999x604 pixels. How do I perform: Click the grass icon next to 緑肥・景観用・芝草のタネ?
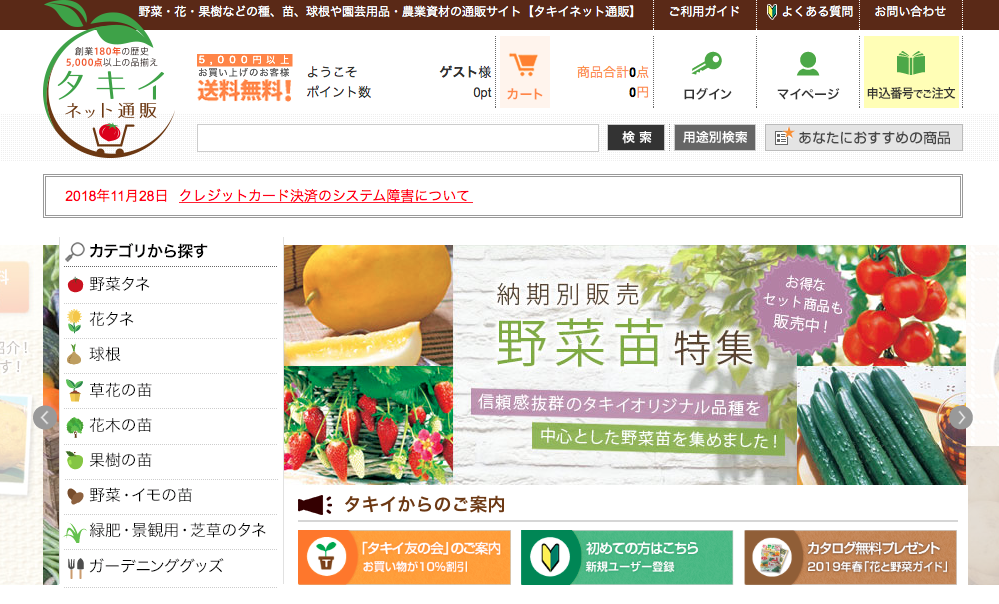click(75, 532)
